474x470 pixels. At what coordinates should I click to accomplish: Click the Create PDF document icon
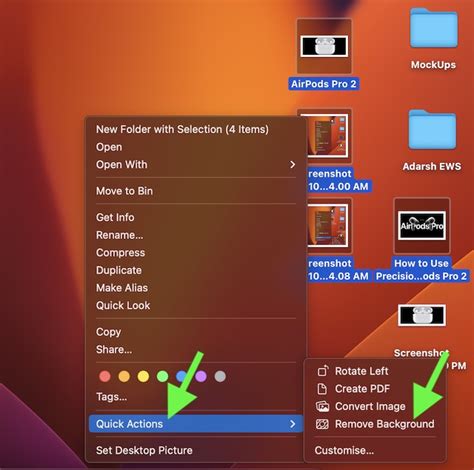tap(322, 389)
